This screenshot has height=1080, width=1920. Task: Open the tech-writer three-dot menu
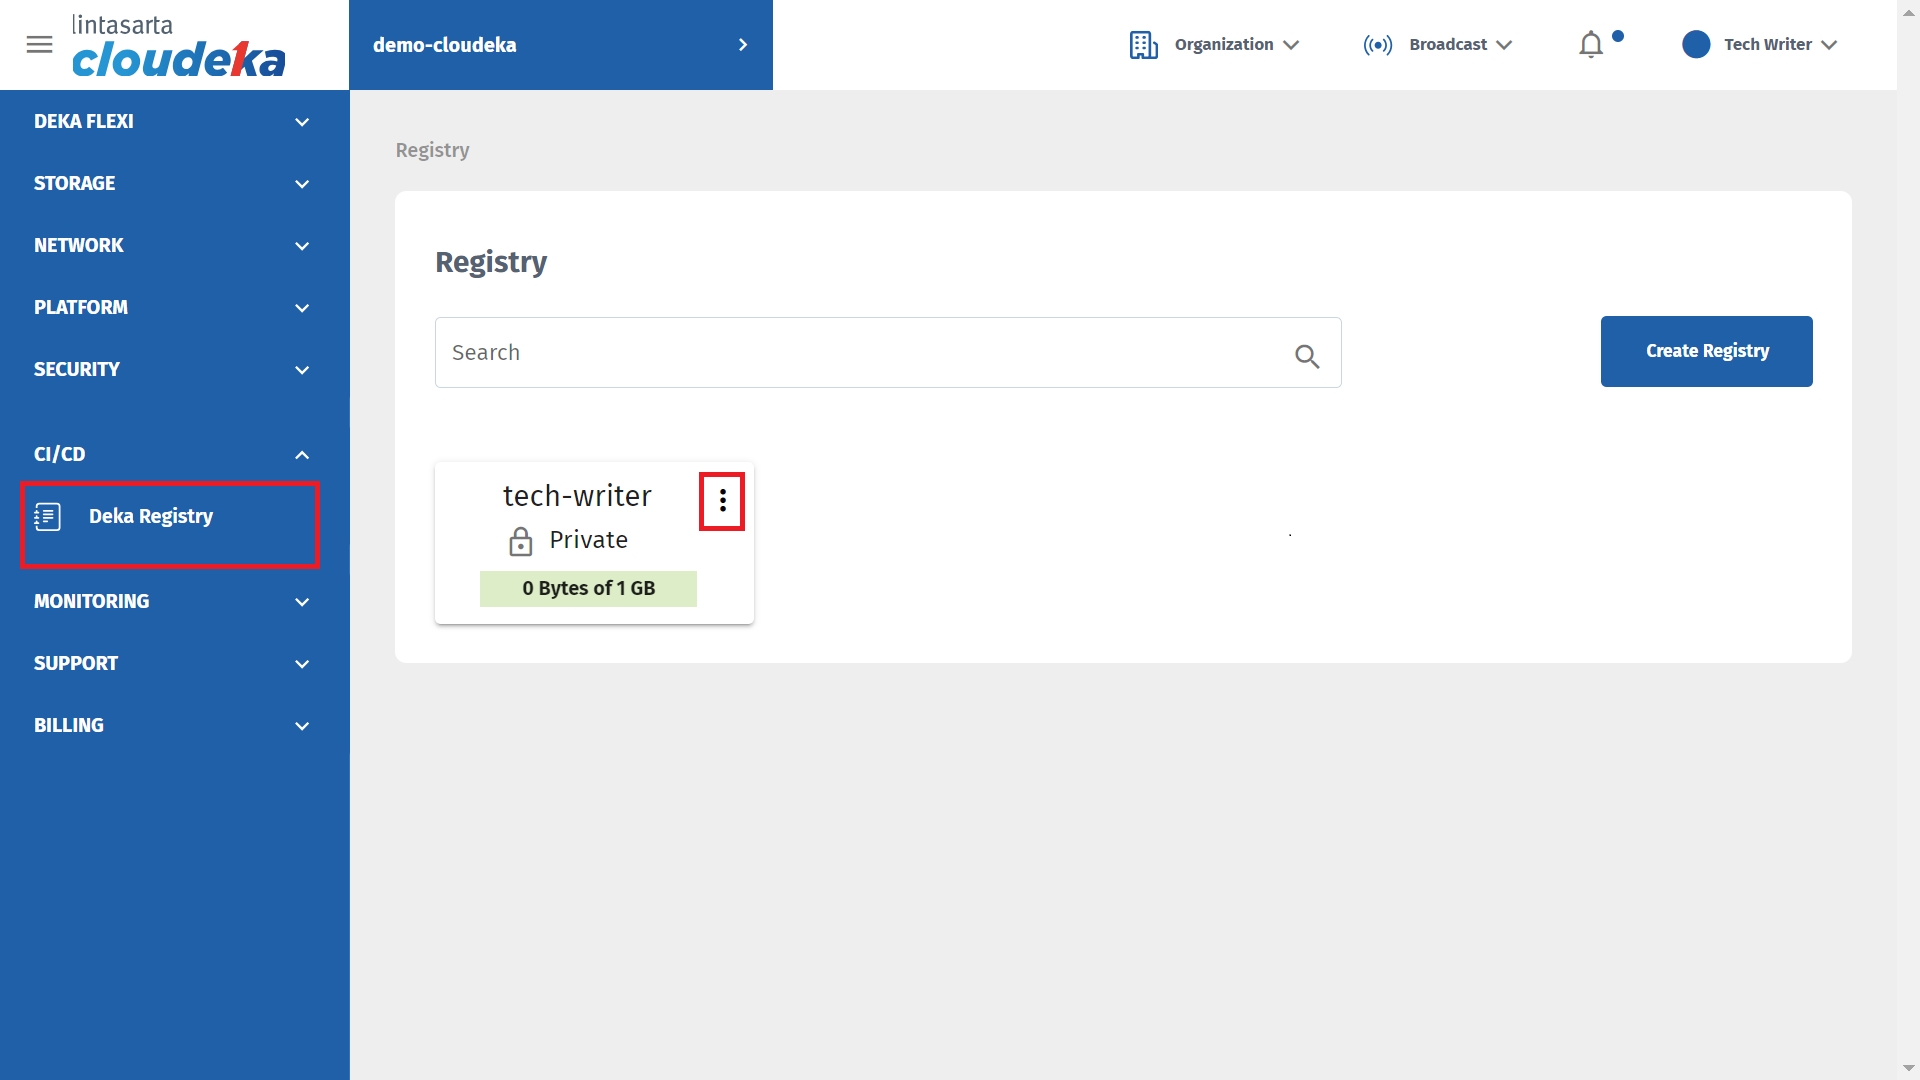click(x=722, y=501)
